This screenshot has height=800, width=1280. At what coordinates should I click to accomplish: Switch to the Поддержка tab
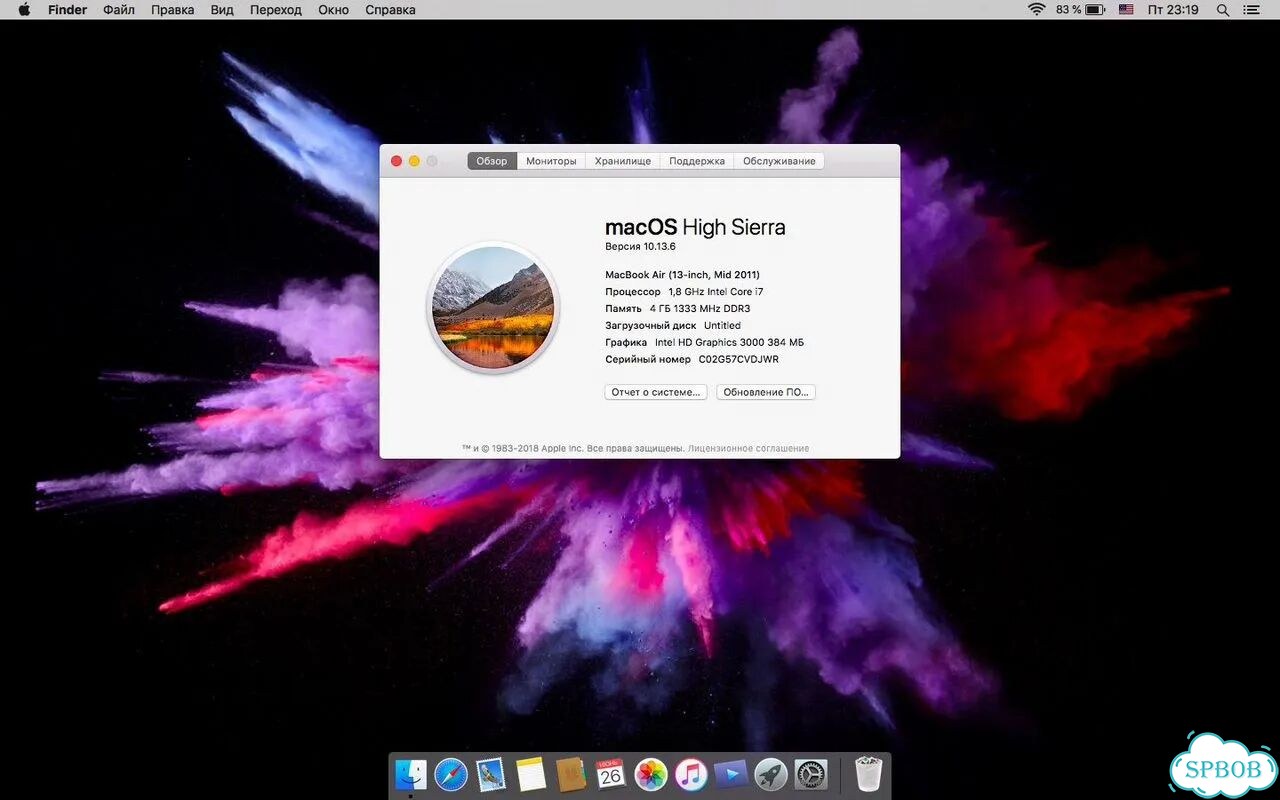coord(697,161)
